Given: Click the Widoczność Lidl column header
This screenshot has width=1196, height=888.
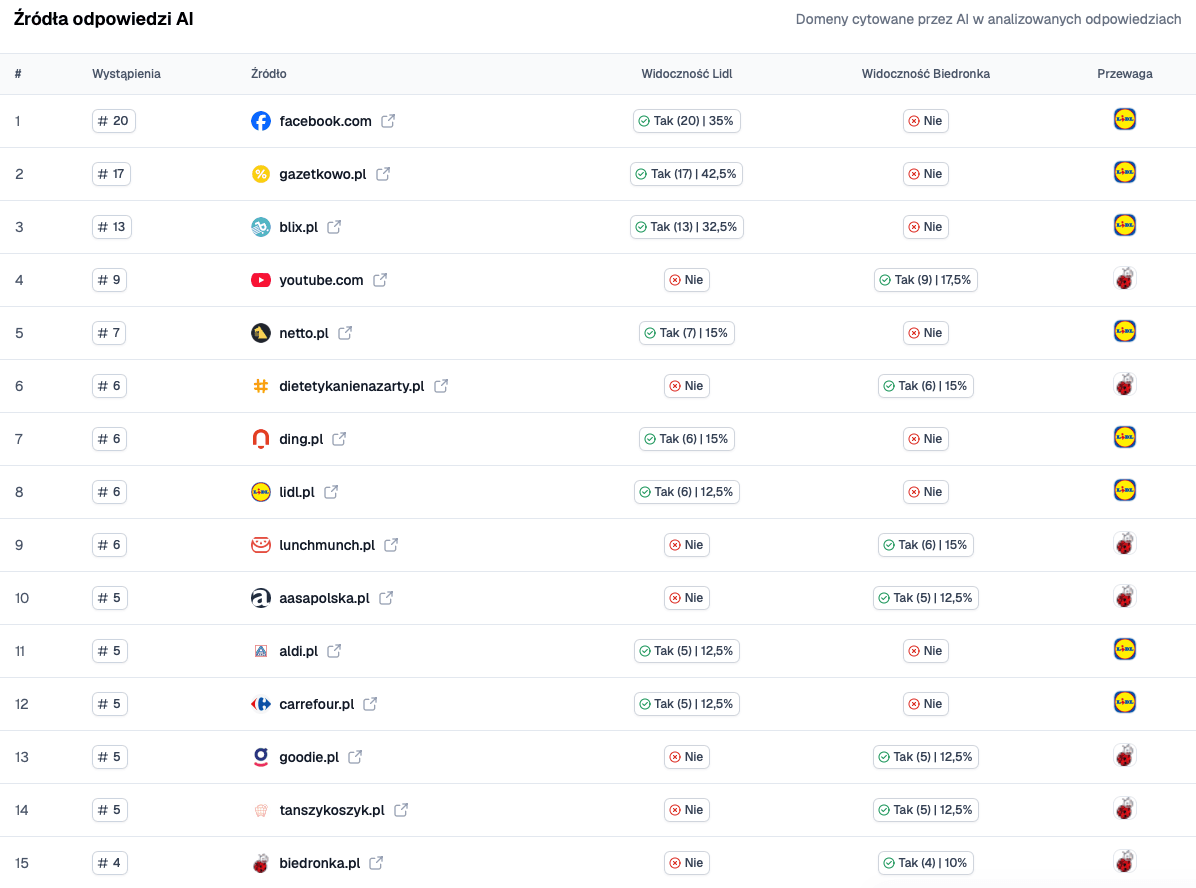Looking at the screenshot, I should click(686, 74).
